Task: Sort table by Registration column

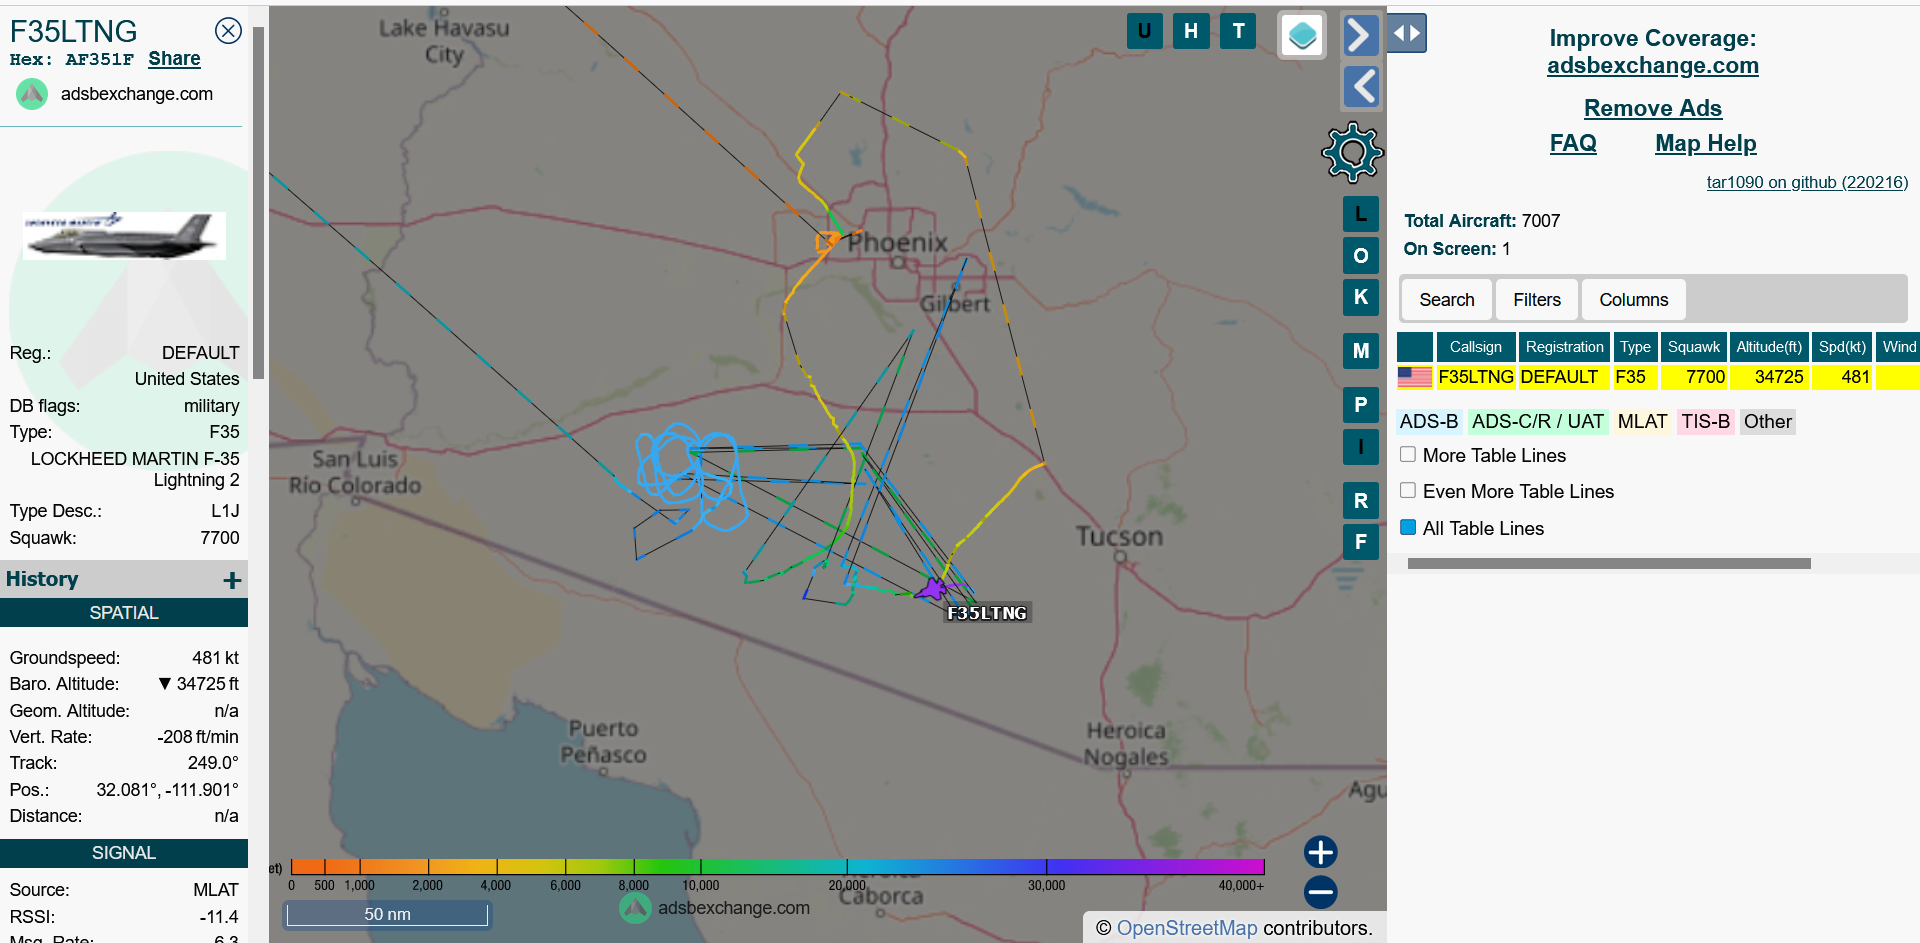Action: point(1564,347)
